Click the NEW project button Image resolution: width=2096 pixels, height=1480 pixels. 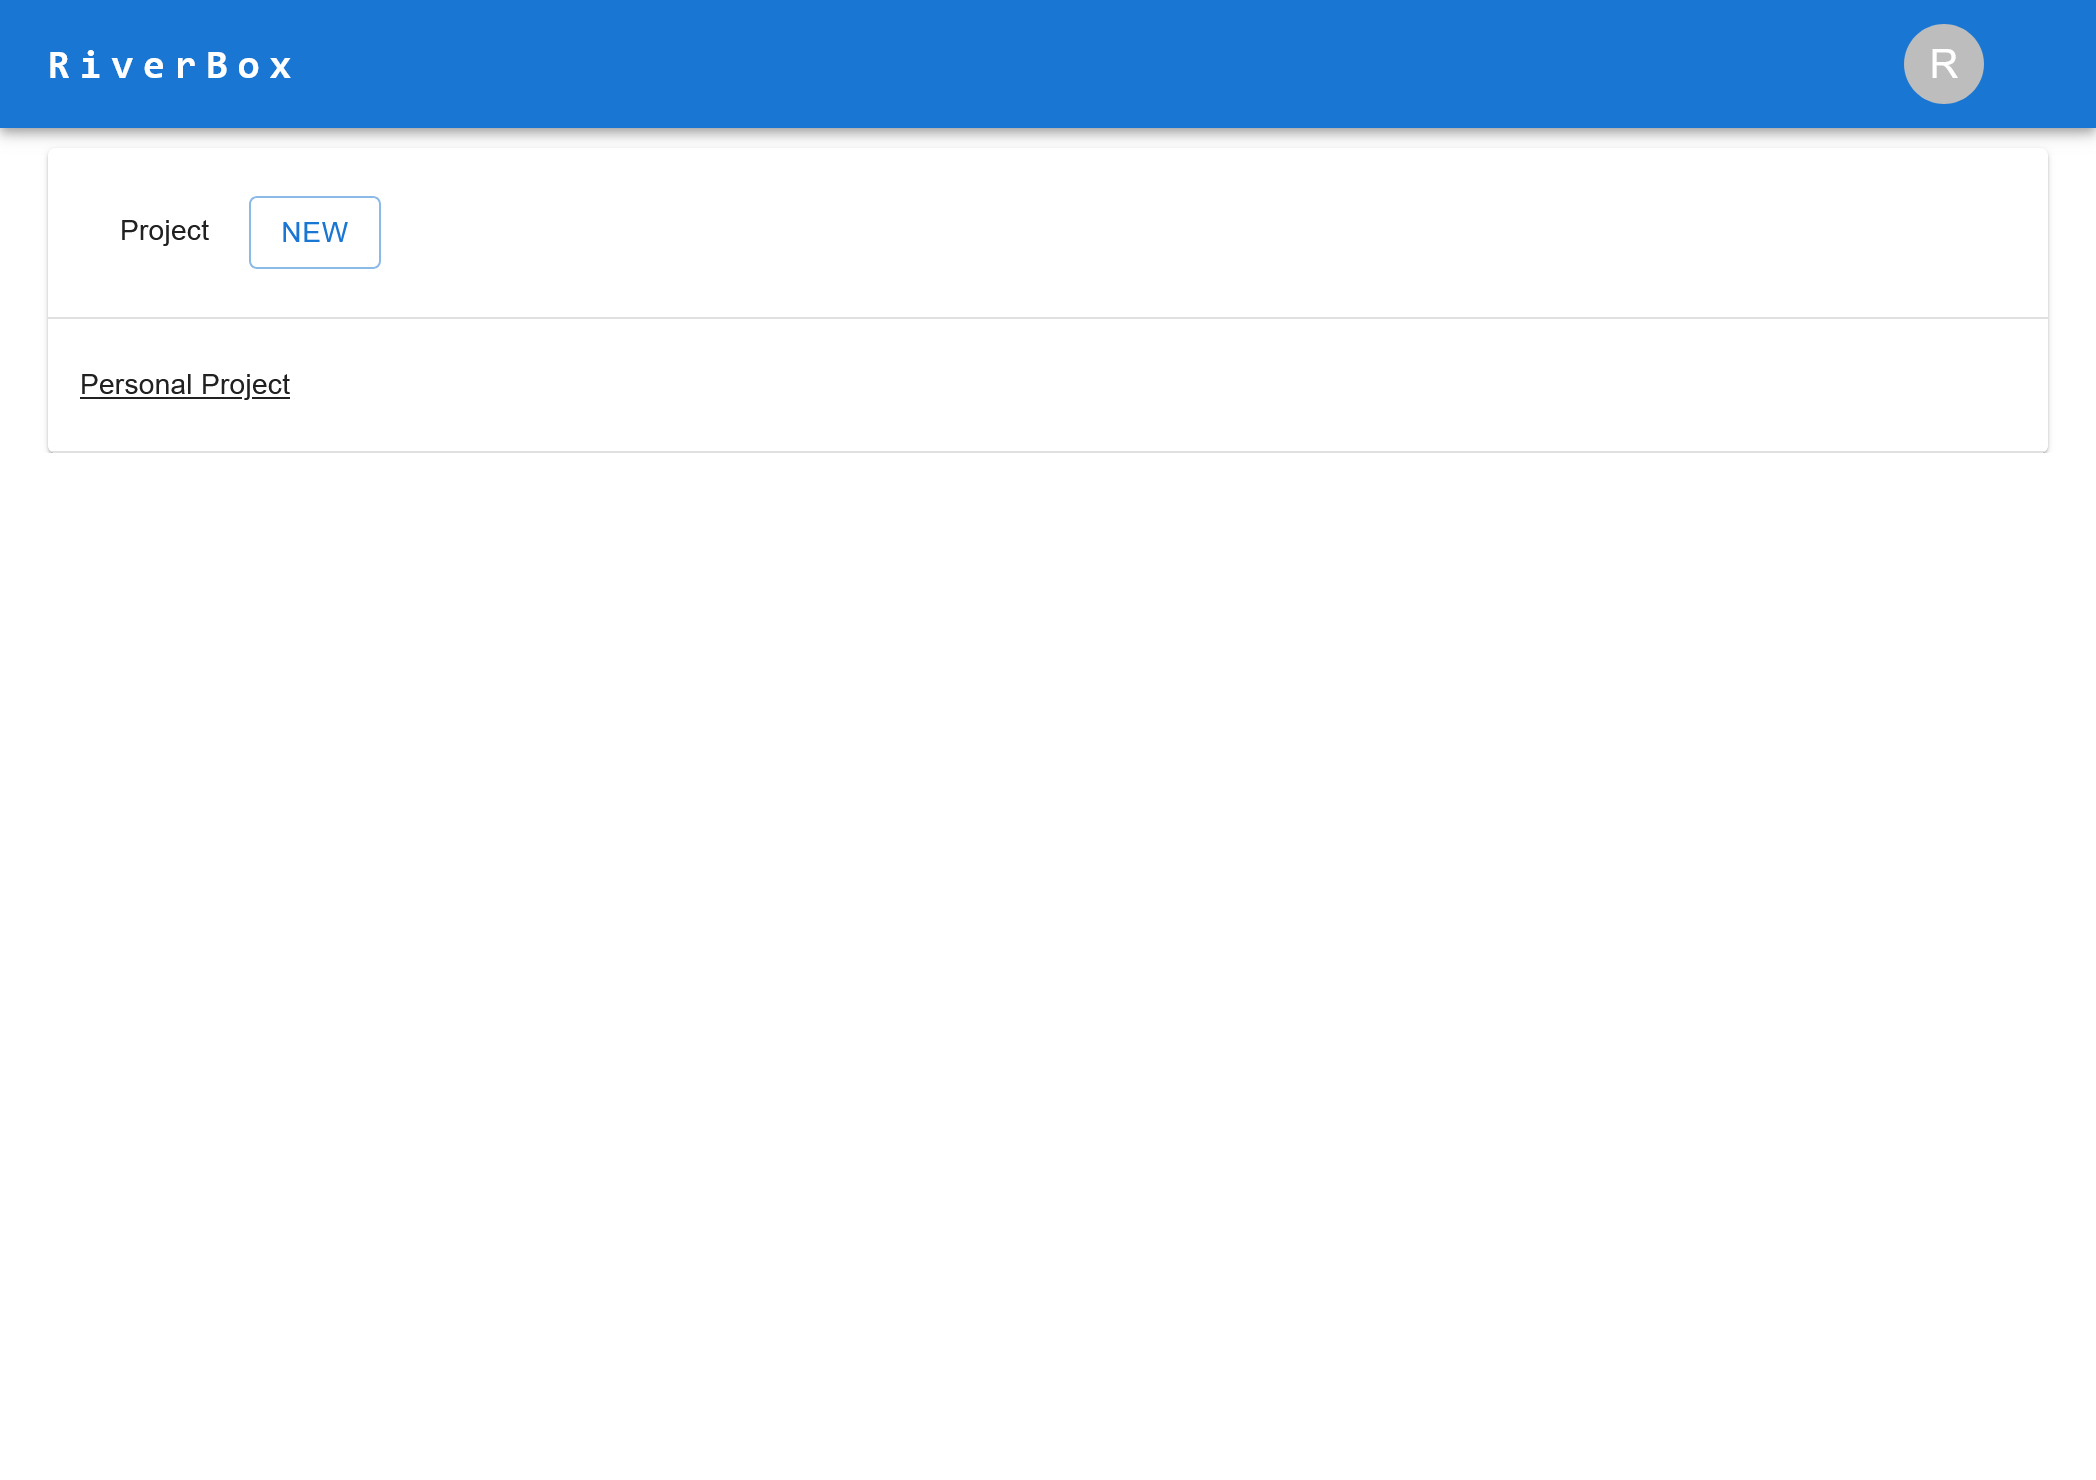[x=314, y=232]
